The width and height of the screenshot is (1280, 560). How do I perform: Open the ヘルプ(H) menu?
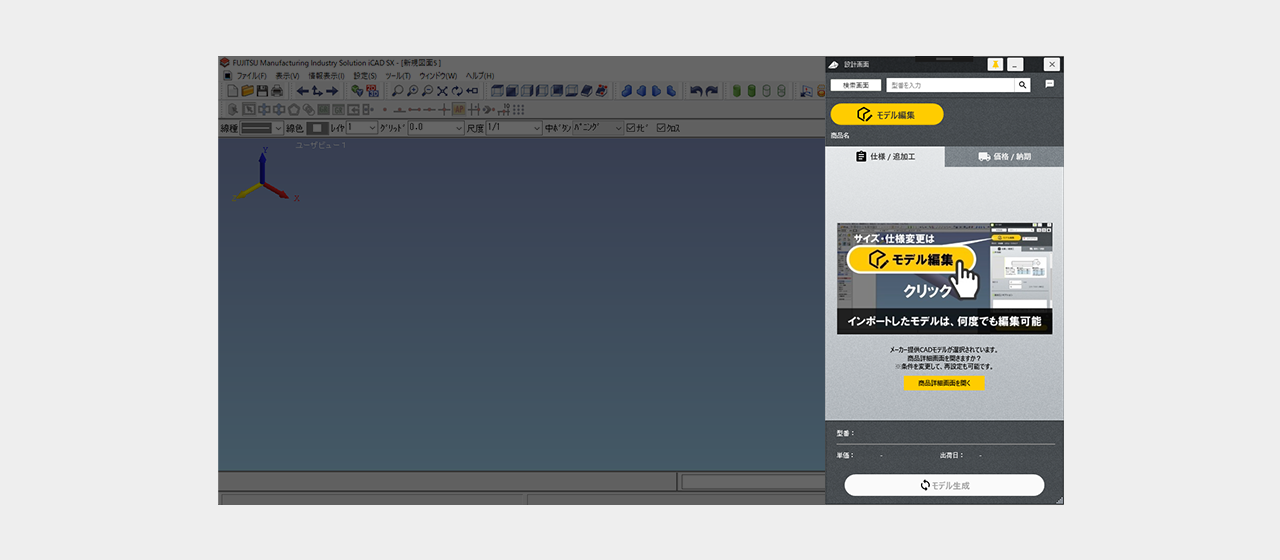coord(480,76)
